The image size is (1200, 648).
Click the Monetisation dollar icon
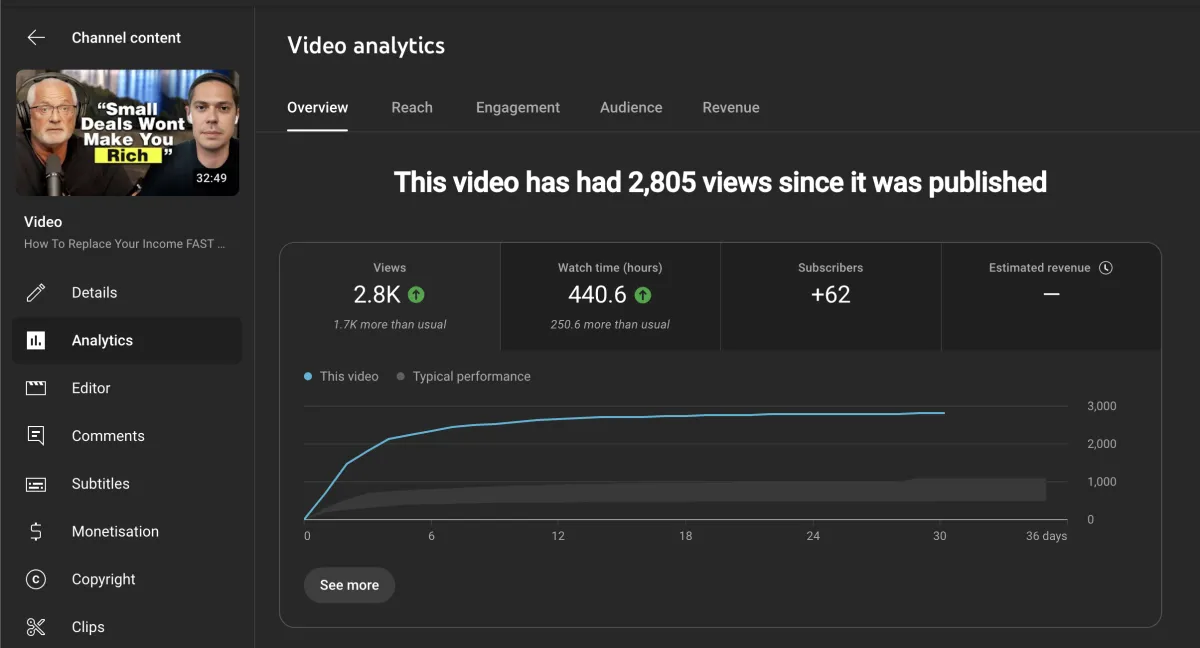click(36, 532)
